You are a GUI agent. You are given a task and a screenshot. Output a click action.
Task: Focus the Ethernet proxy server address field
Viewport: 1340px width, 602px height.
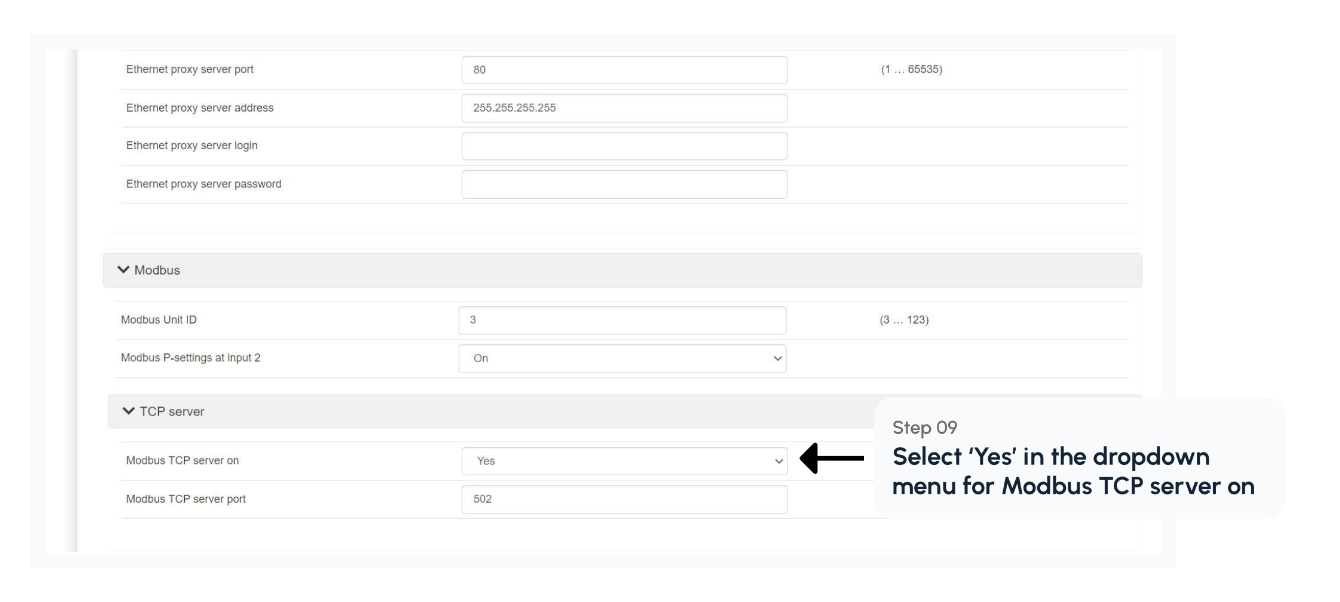click(624, 109)
